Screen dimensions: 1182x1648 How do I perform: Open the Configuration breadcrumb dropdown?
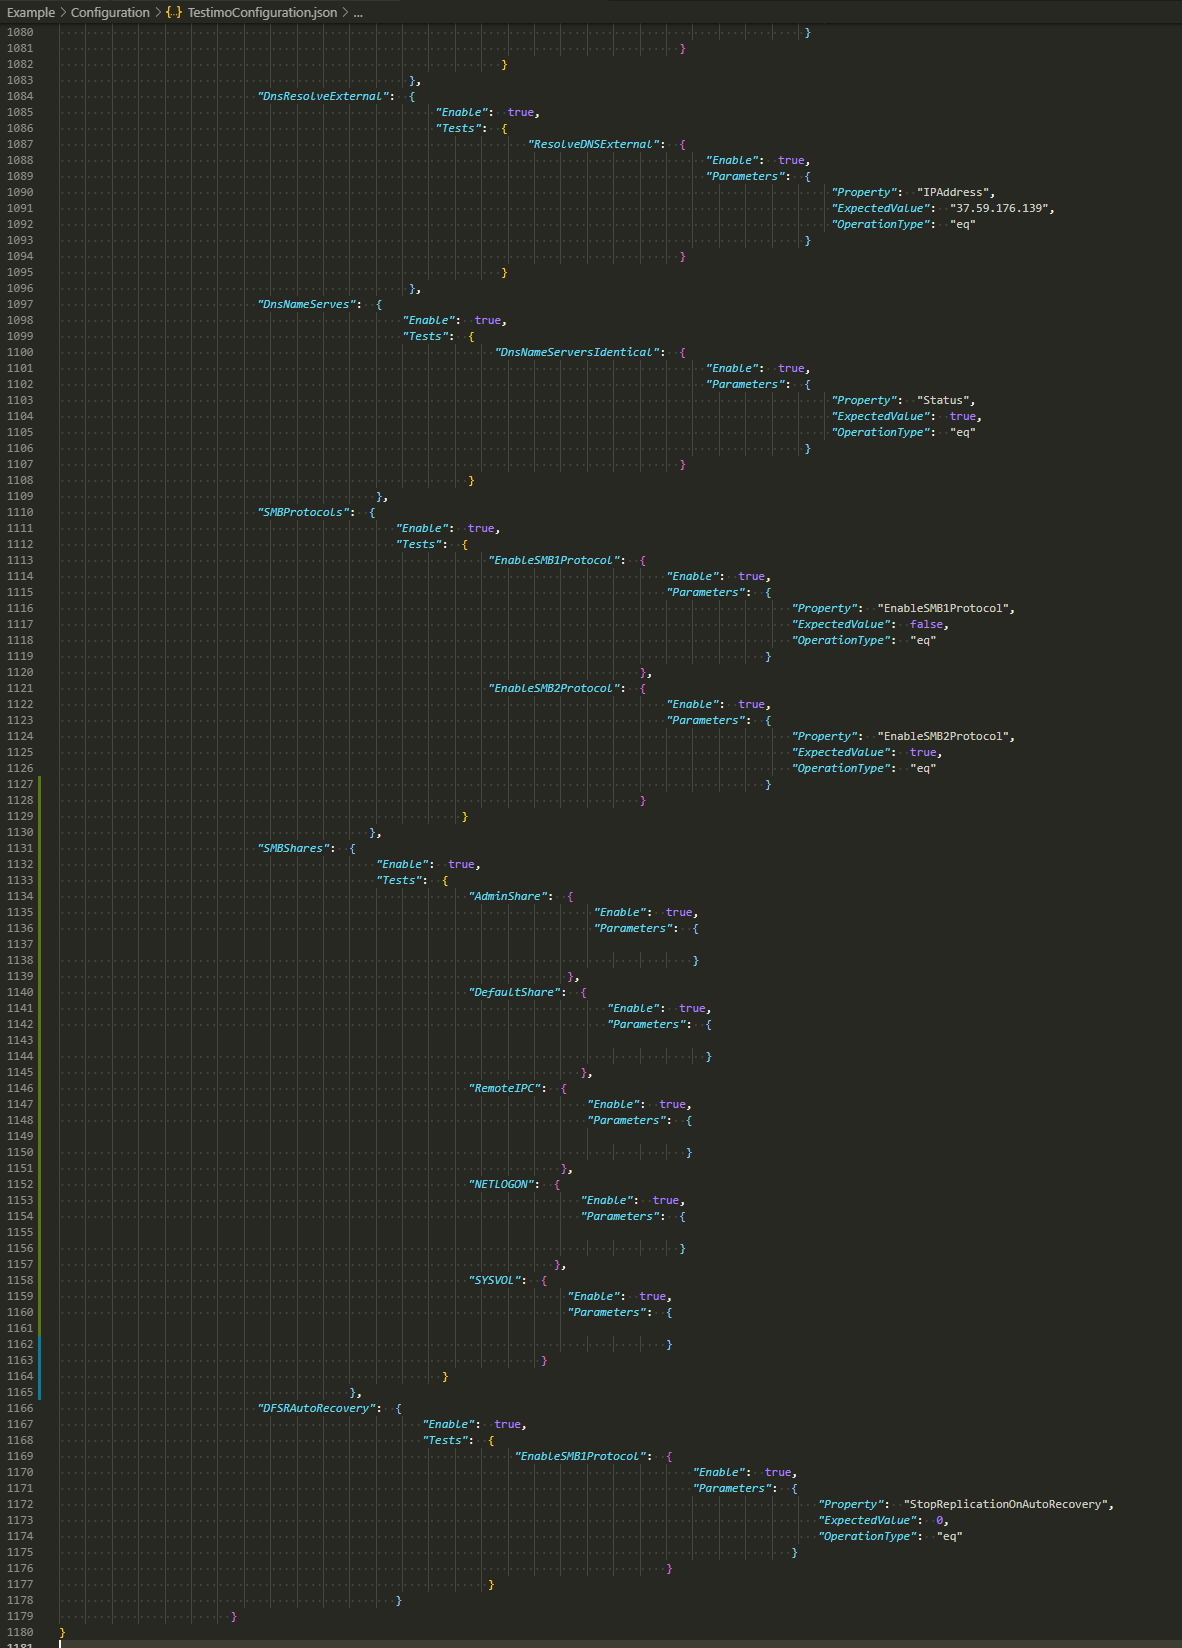point(110,12)
